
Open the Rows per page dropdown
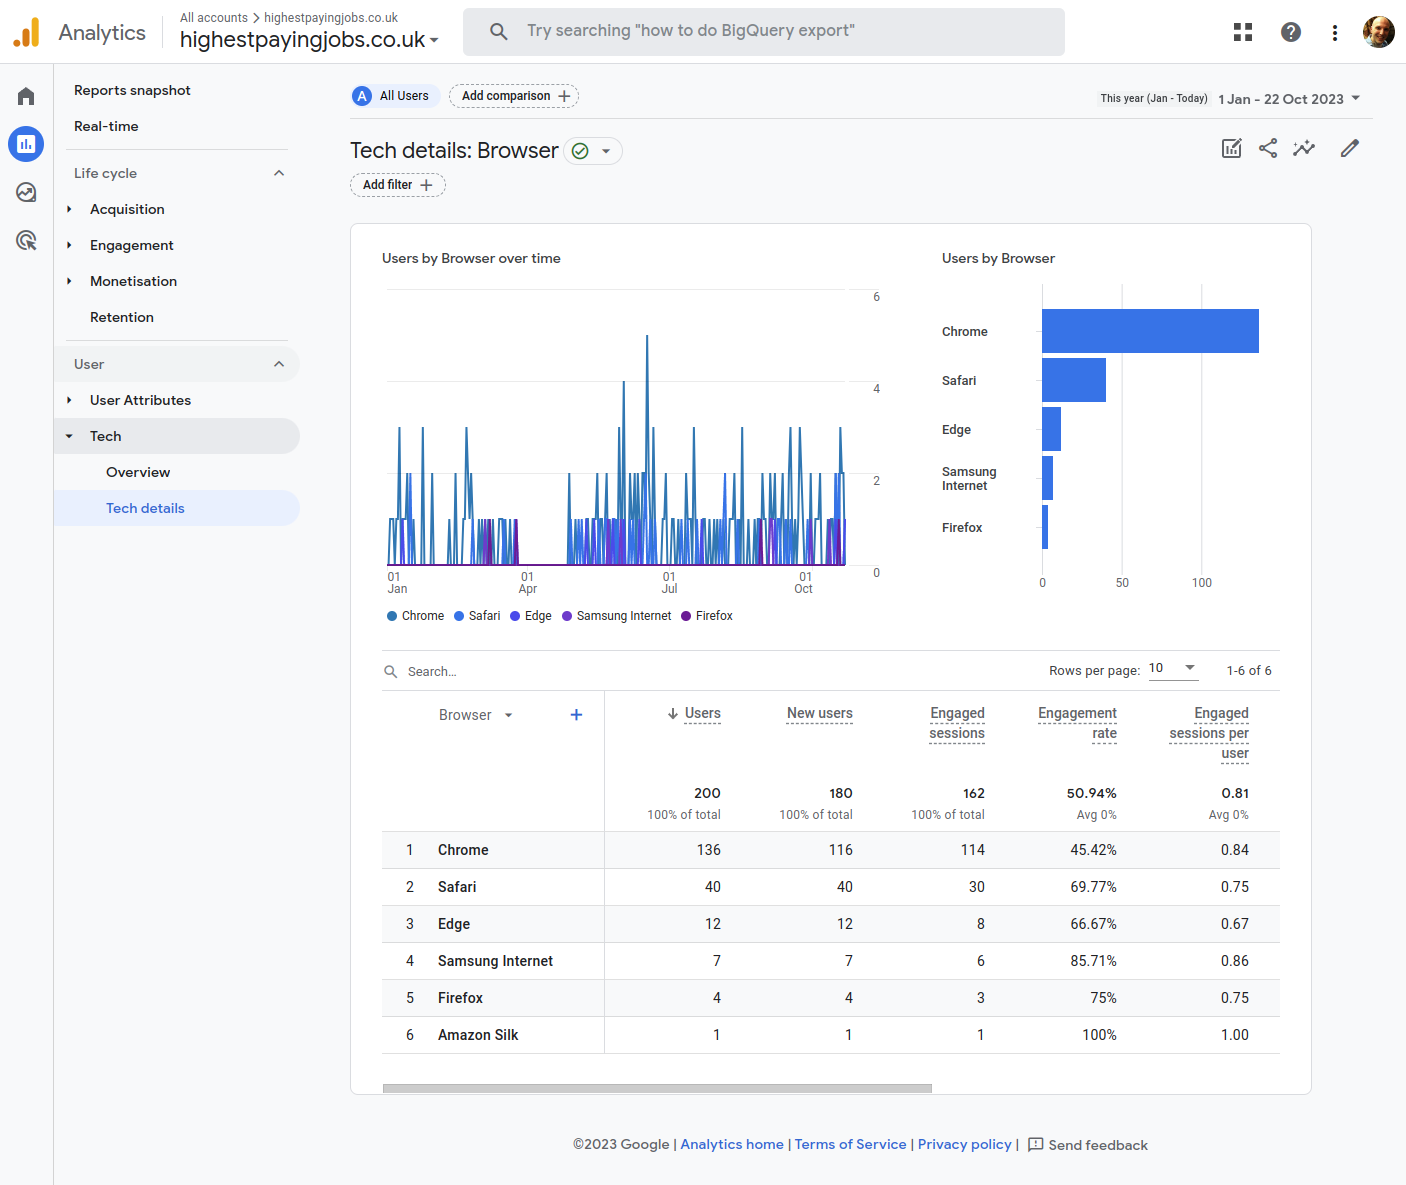pyautogui.click(x=1173, y=668)
